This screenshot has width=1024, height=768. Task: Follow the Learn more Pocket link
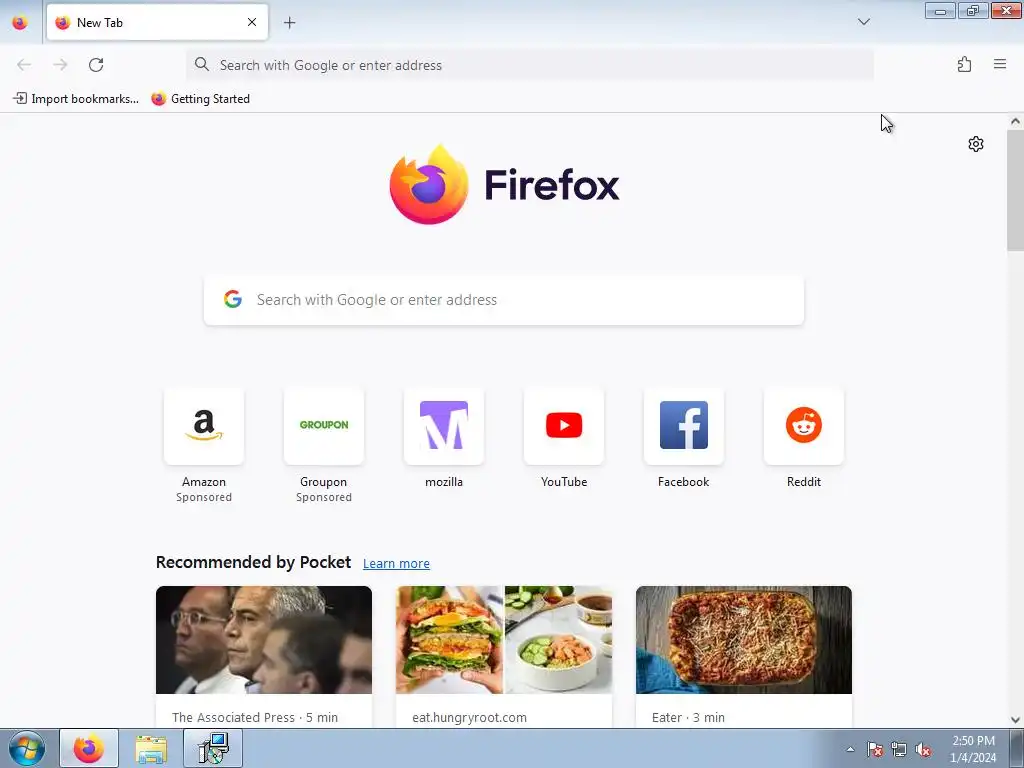pos(396,563)
